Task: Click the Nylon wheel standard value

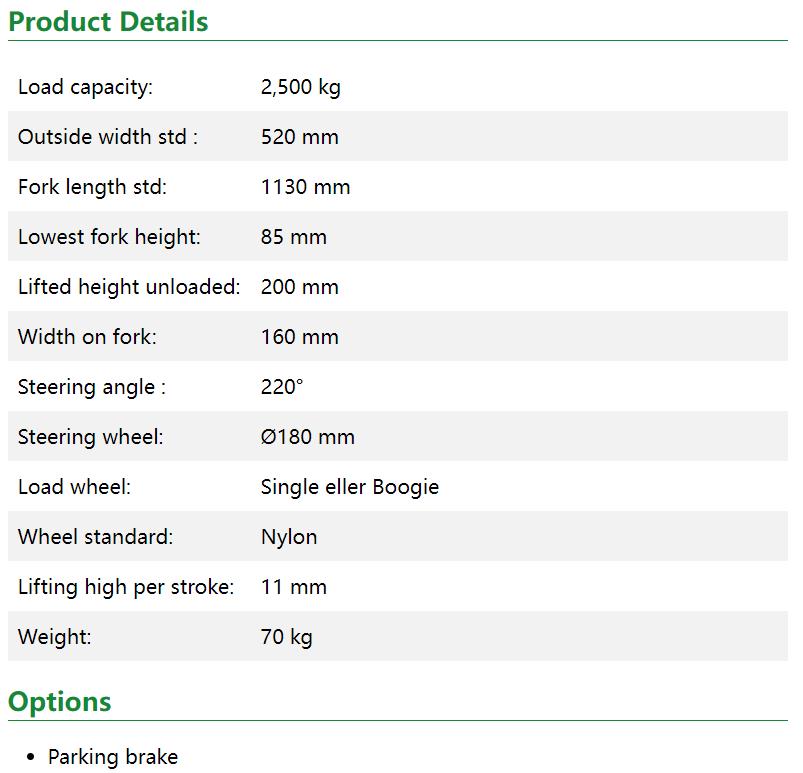Action: coord(289,537)
